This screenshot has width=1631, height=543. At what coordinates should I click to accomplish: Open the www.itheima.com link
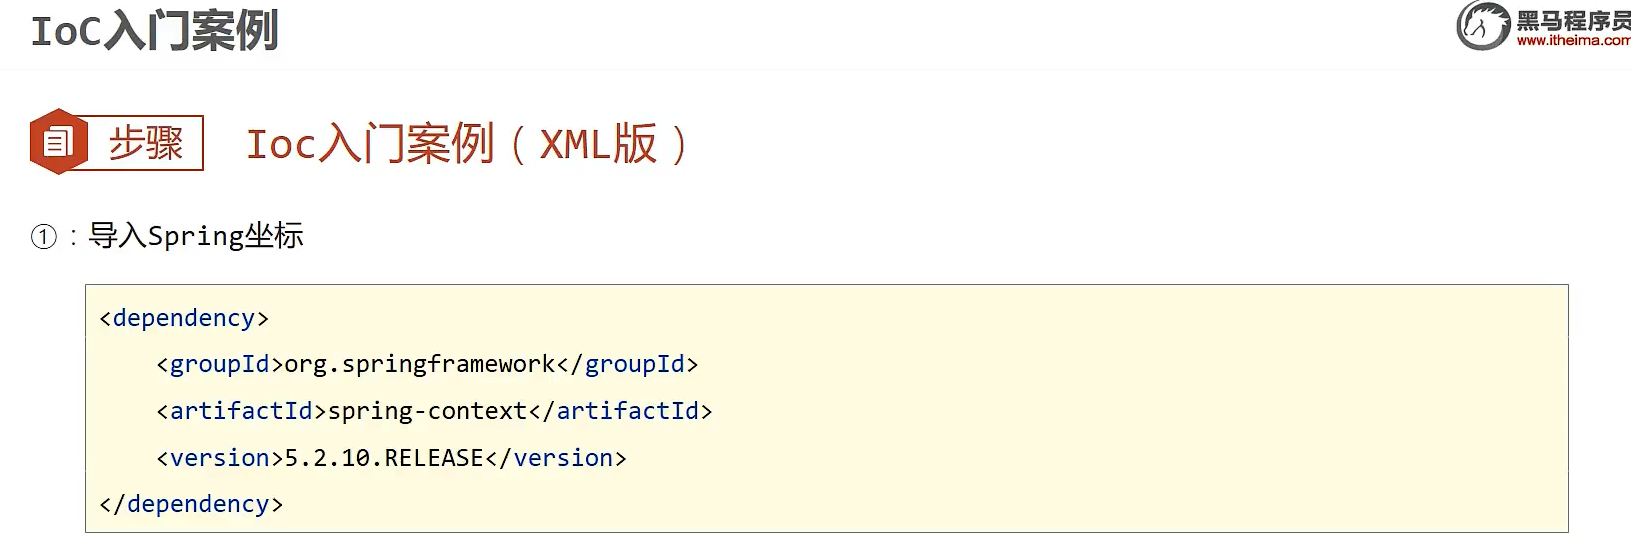[1573, 41]
